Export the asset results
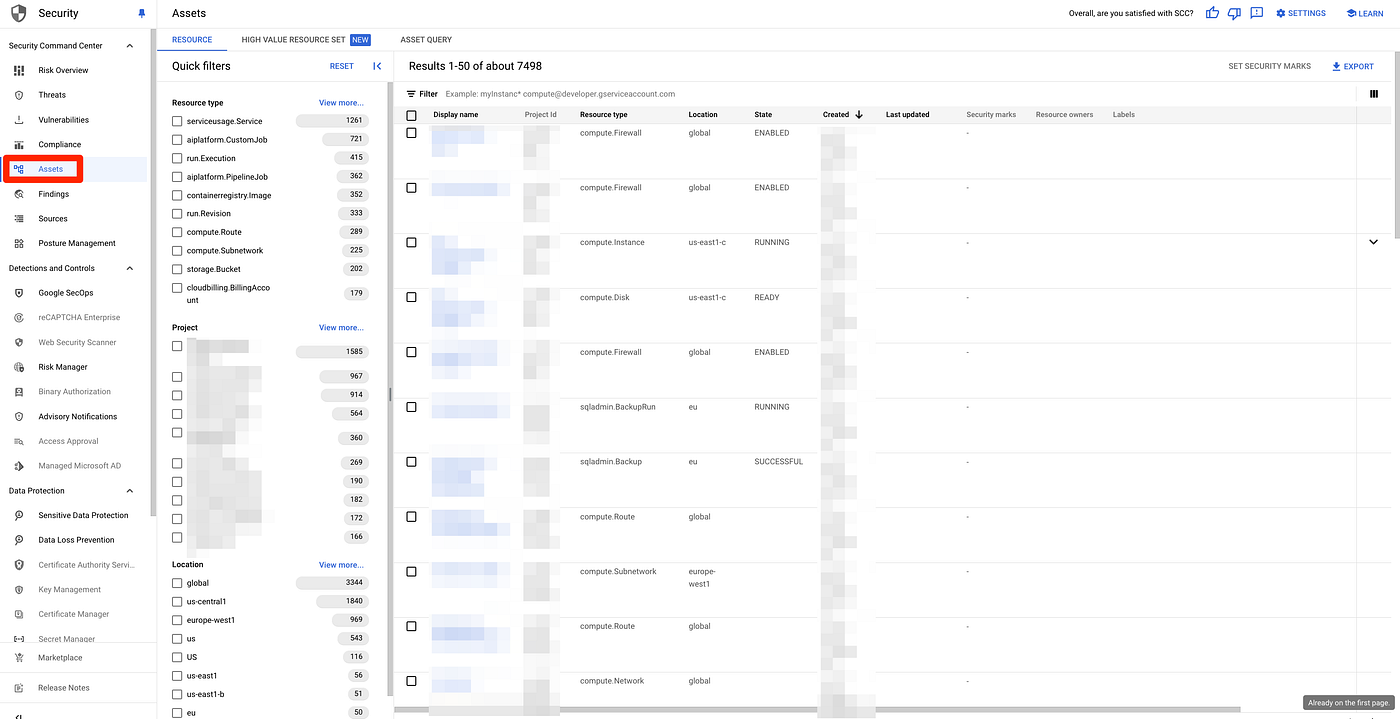The height and width of the screenshot is (719, 1400). pos(1353,66)
